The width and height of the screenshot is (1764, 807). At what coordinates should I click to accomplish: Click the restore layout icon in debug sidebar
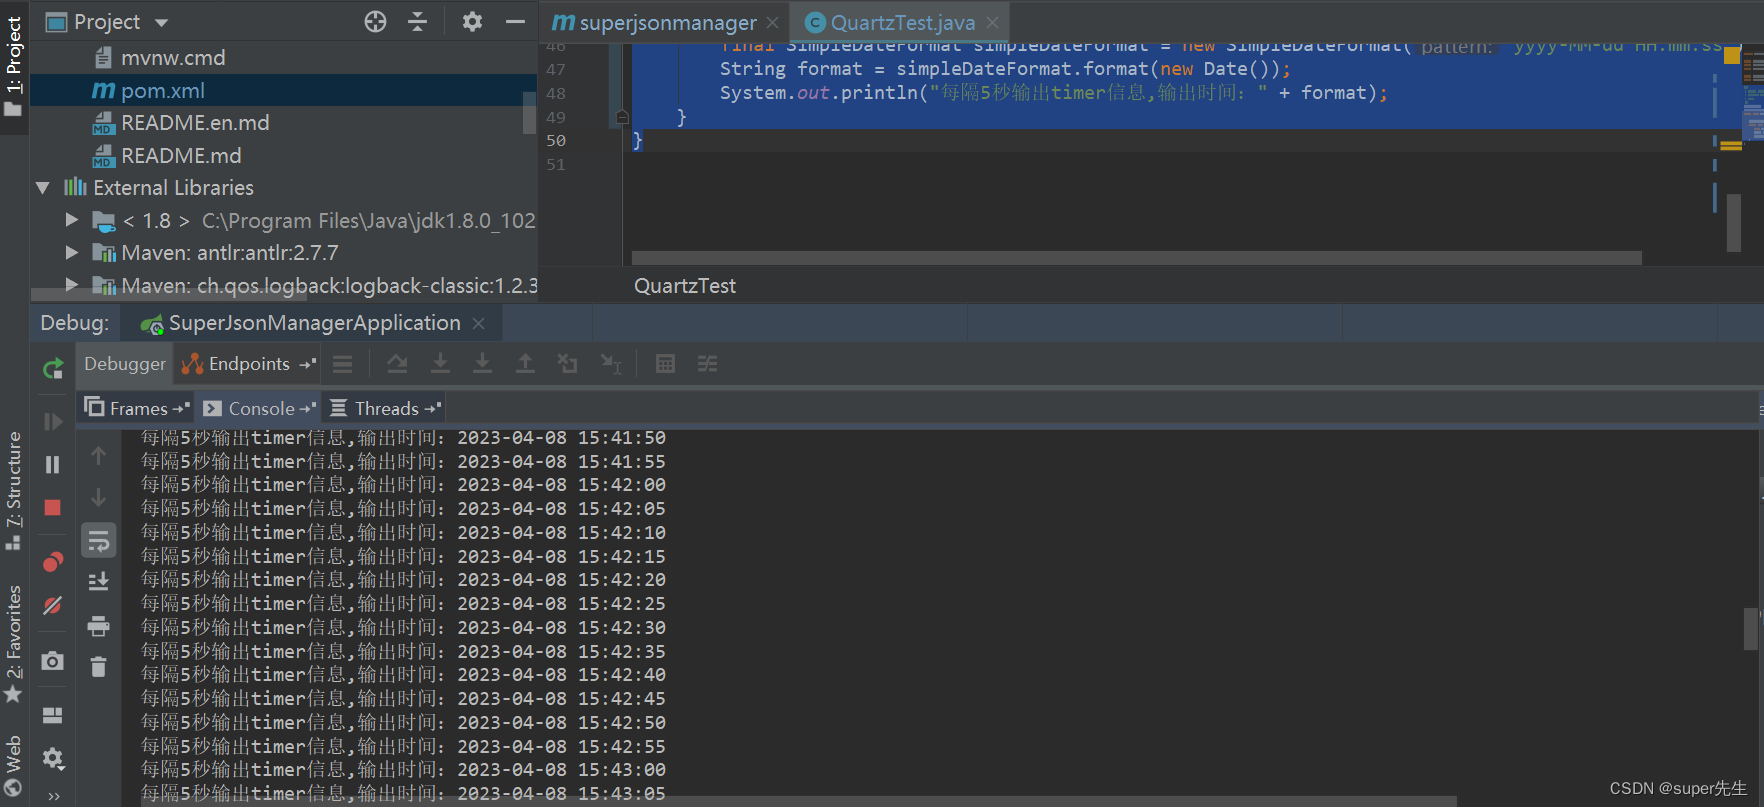pyautogui.click(x=53, y=715)
